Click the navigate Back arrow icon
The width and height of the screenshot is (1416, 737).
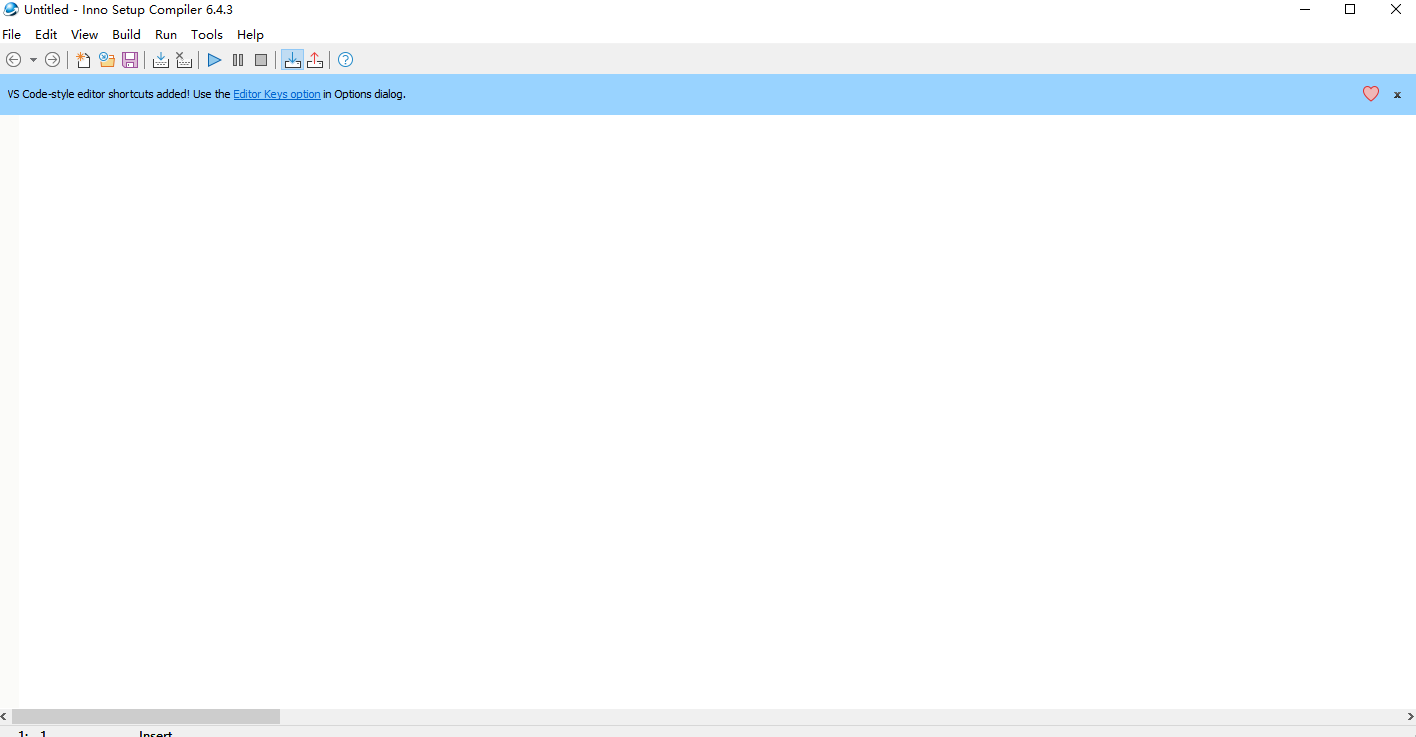tap(13, 60)
